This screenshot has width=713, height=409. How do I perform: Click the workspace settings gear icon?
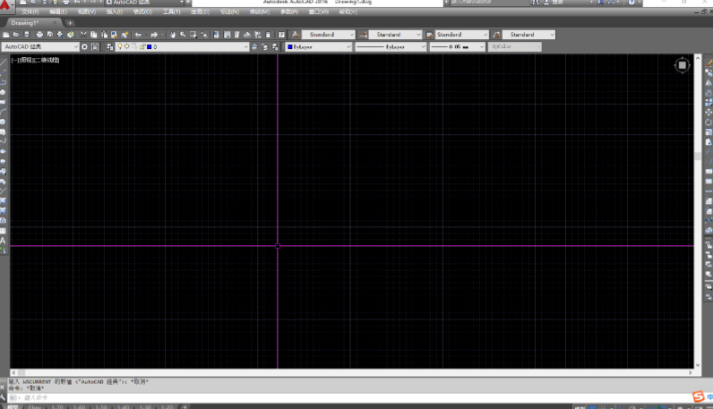(85, 47)
